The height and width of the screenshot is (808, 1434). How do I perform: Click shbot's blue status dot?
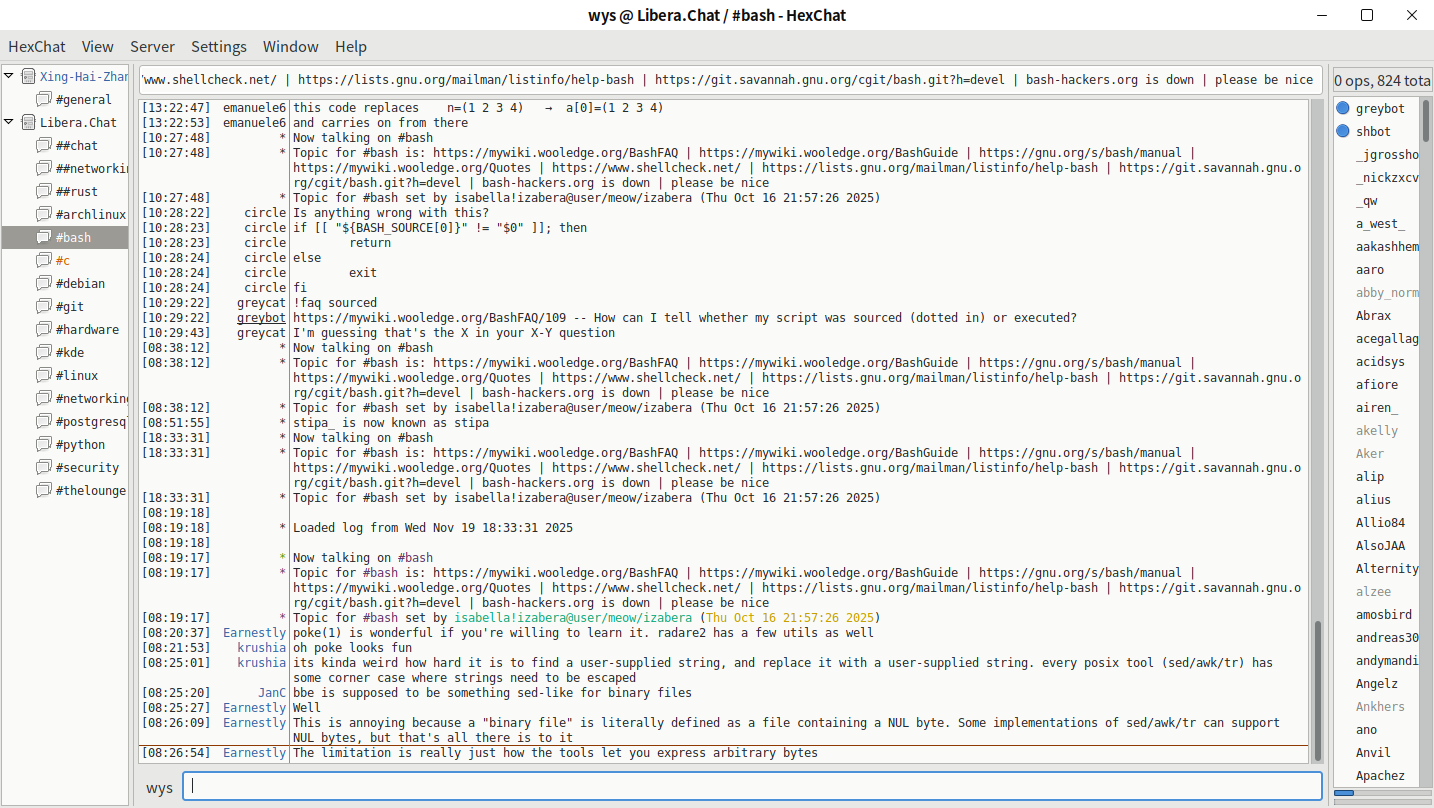(x=1343, y=131)
